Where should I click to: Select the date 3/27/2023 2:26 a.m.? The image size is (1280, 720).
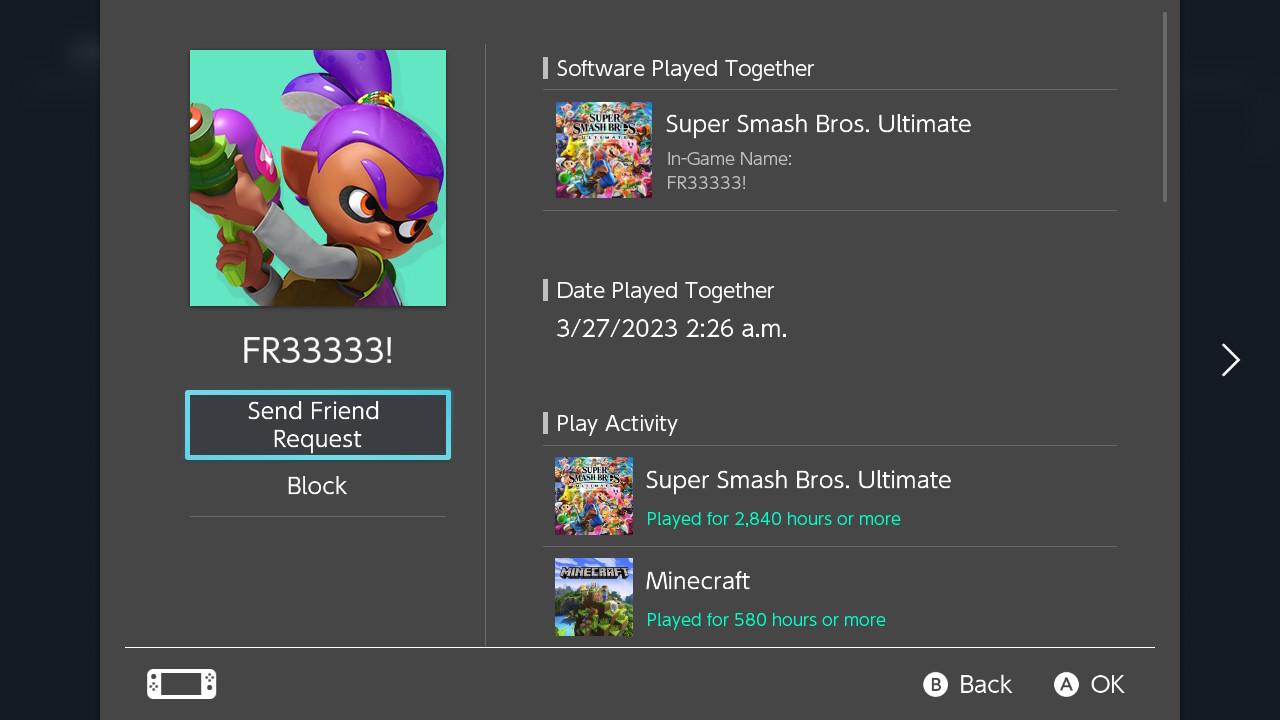coord(672,328)
